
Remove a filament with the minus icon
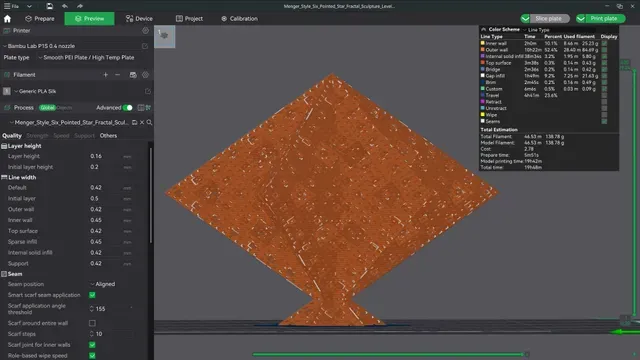pos(118,75)
